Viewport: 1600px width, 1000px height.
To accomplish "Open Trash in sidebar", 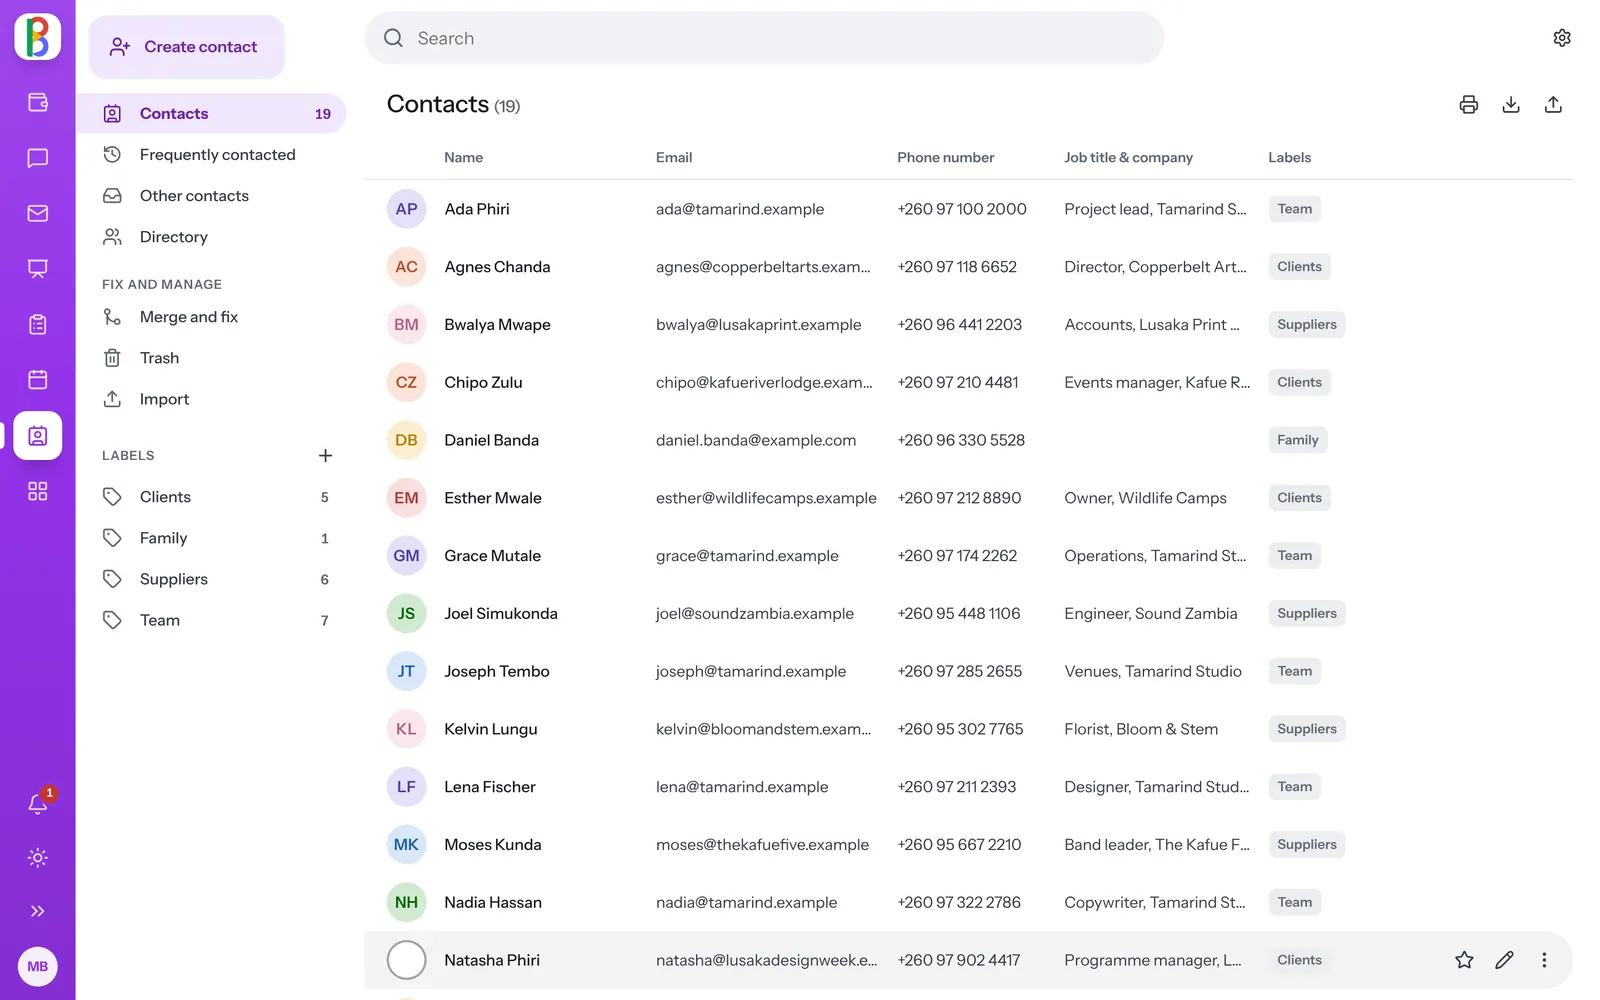I will pos(211,358).
